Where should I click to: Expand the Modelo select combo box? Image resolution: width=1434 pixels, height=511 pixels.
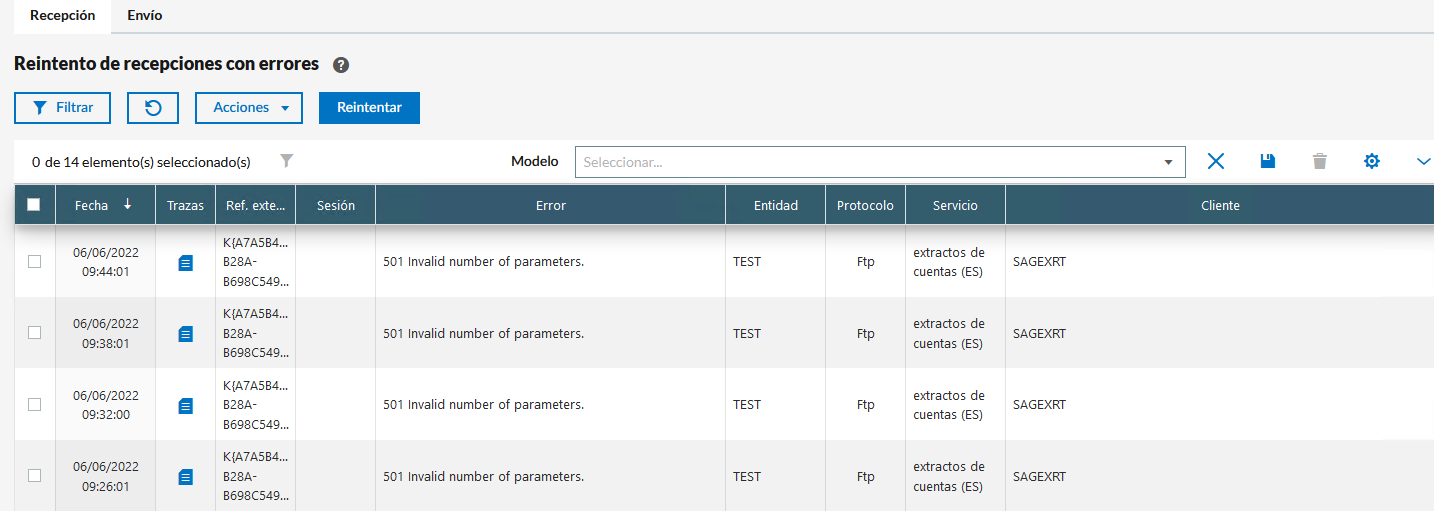pyautogui.click(x=880, y=162)
